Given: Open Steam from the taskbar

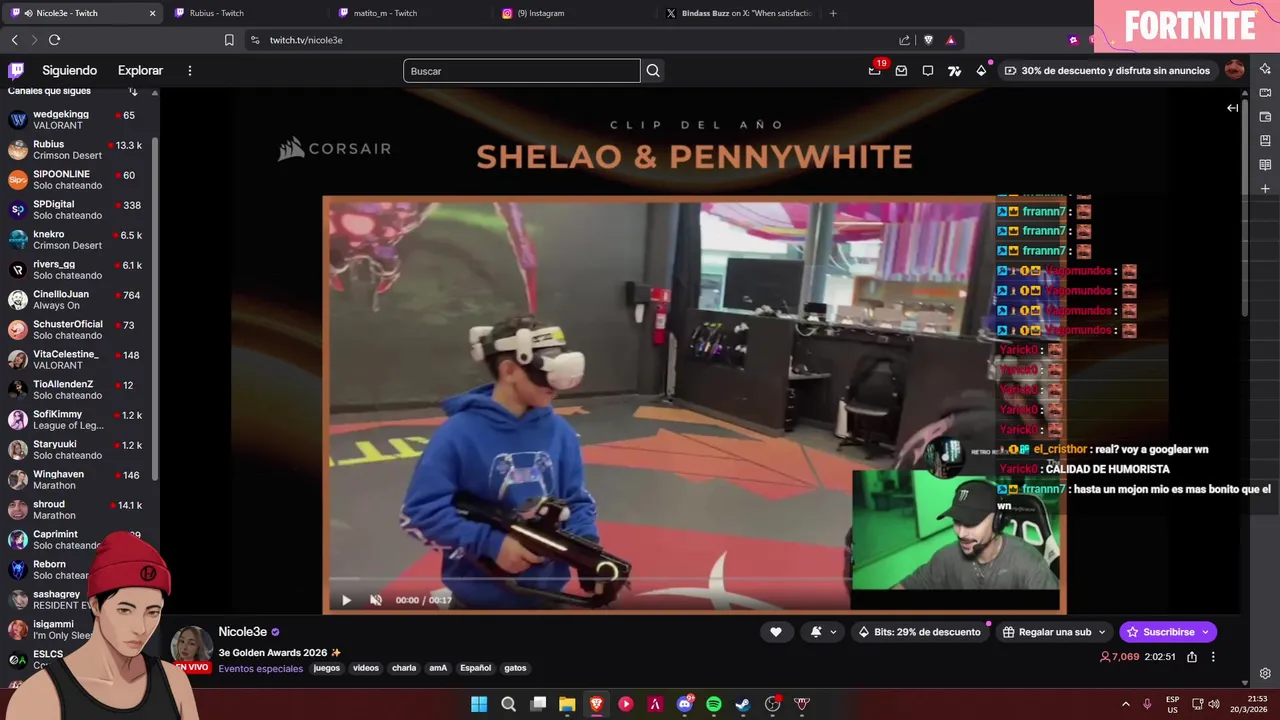Looking at the screenshot, I should point(742,704).
